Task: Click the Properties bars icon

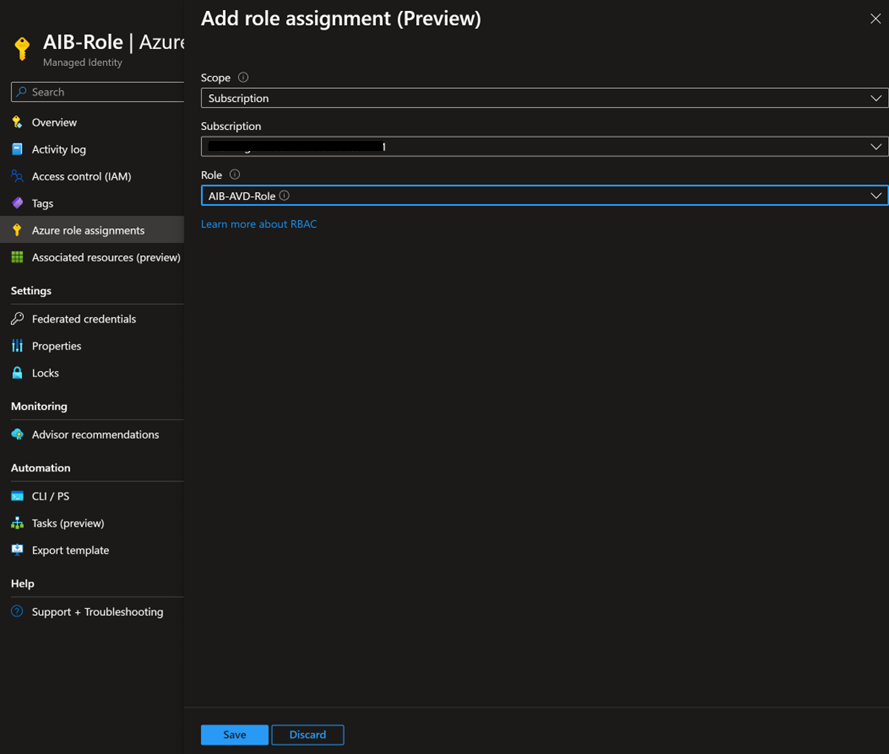Action: (17, 346)
